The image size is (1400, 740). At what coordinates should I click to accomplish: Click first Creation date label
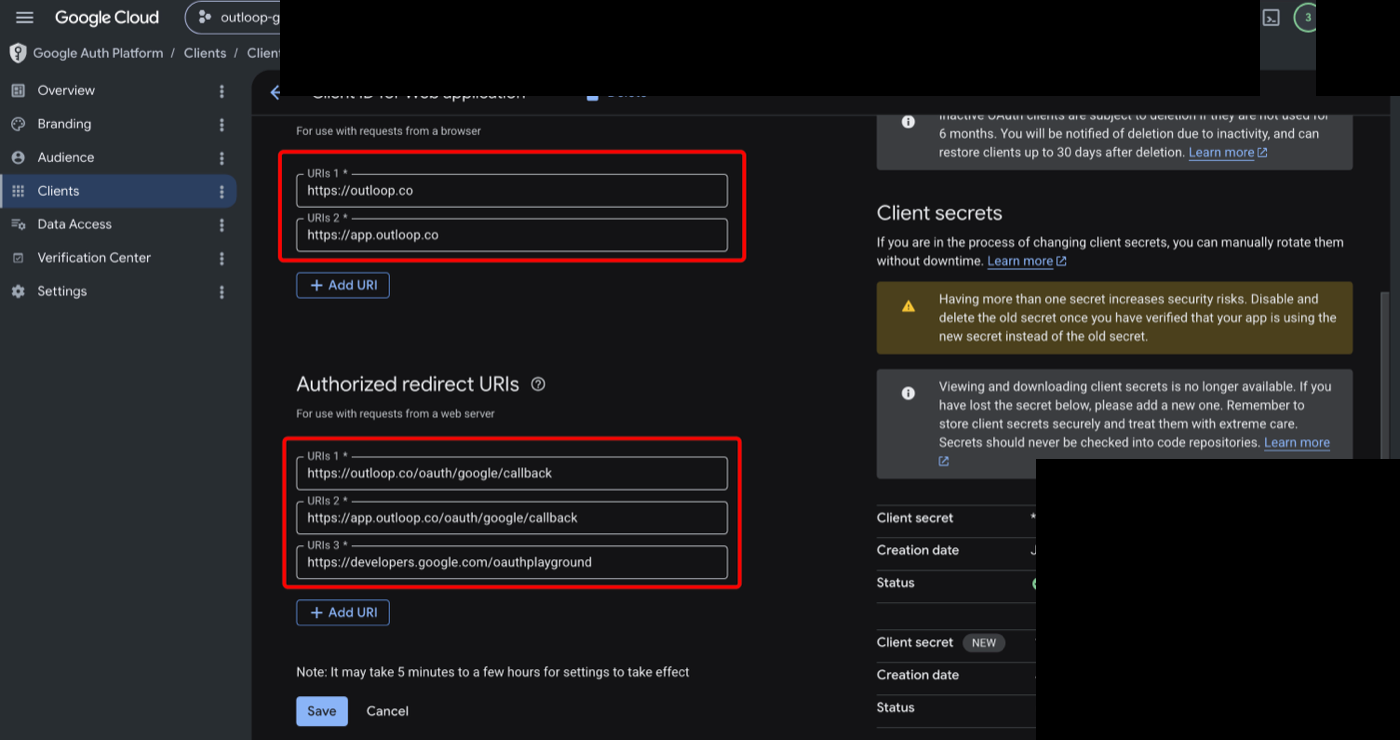(x=918, y=550)
